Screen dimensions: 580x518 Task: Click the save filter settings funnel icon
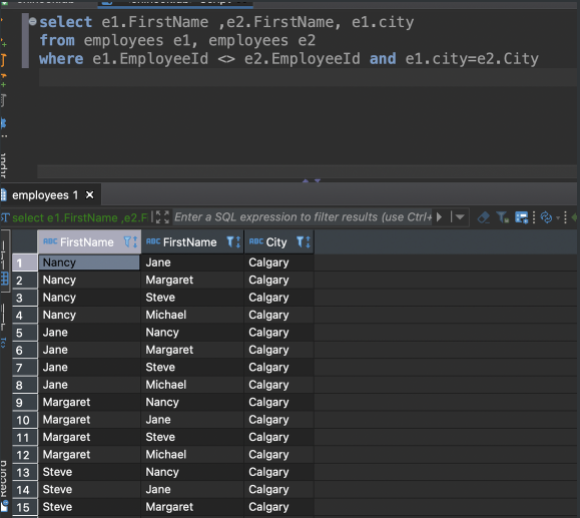(x=502, y=218)
